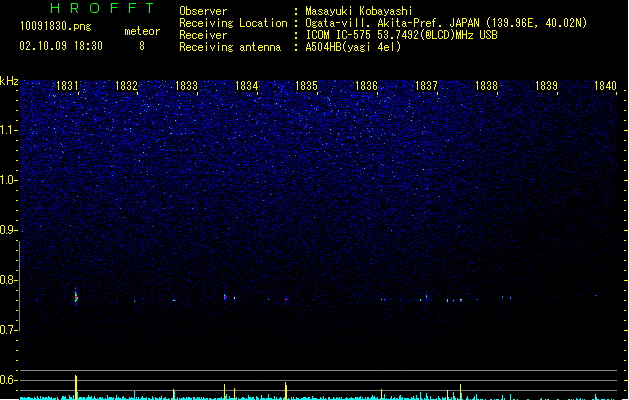Click the 1835 time axis label

306,86
